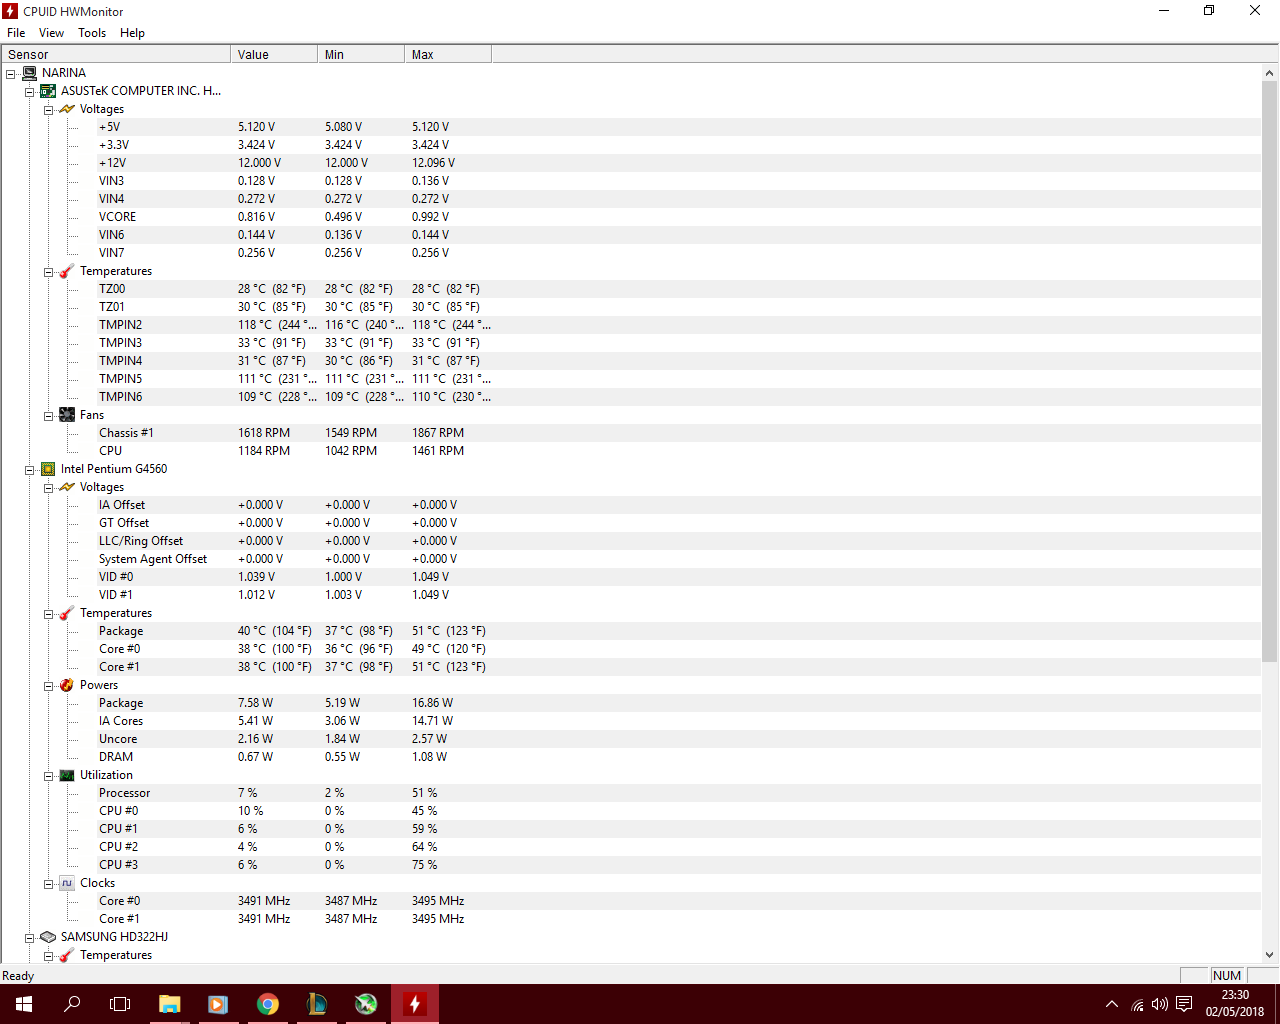Open the media player taskbar icon
The width and height of the screenshot is (1280, 1024).
click(x=218, y=1004)
